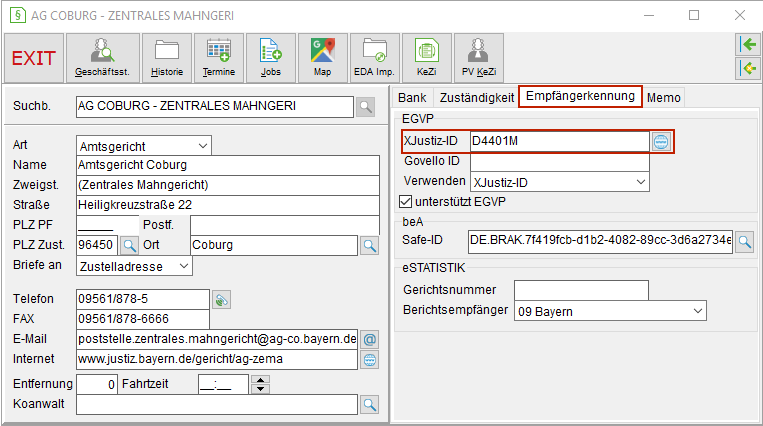Click the search icon next to Suchb. field
Viewport: 763px width, 426px height.
365,107
